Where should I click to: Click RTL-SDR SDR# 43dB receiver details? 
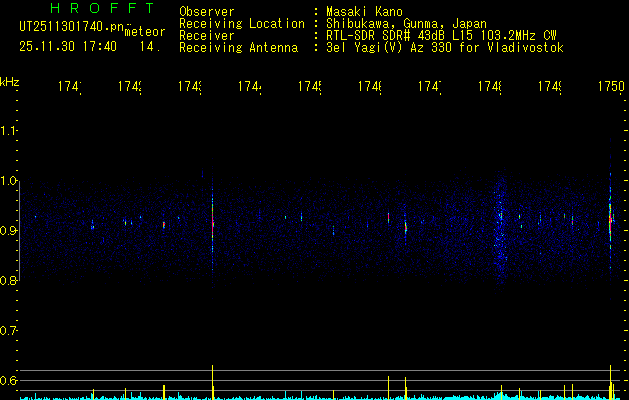tap(441, 36)
